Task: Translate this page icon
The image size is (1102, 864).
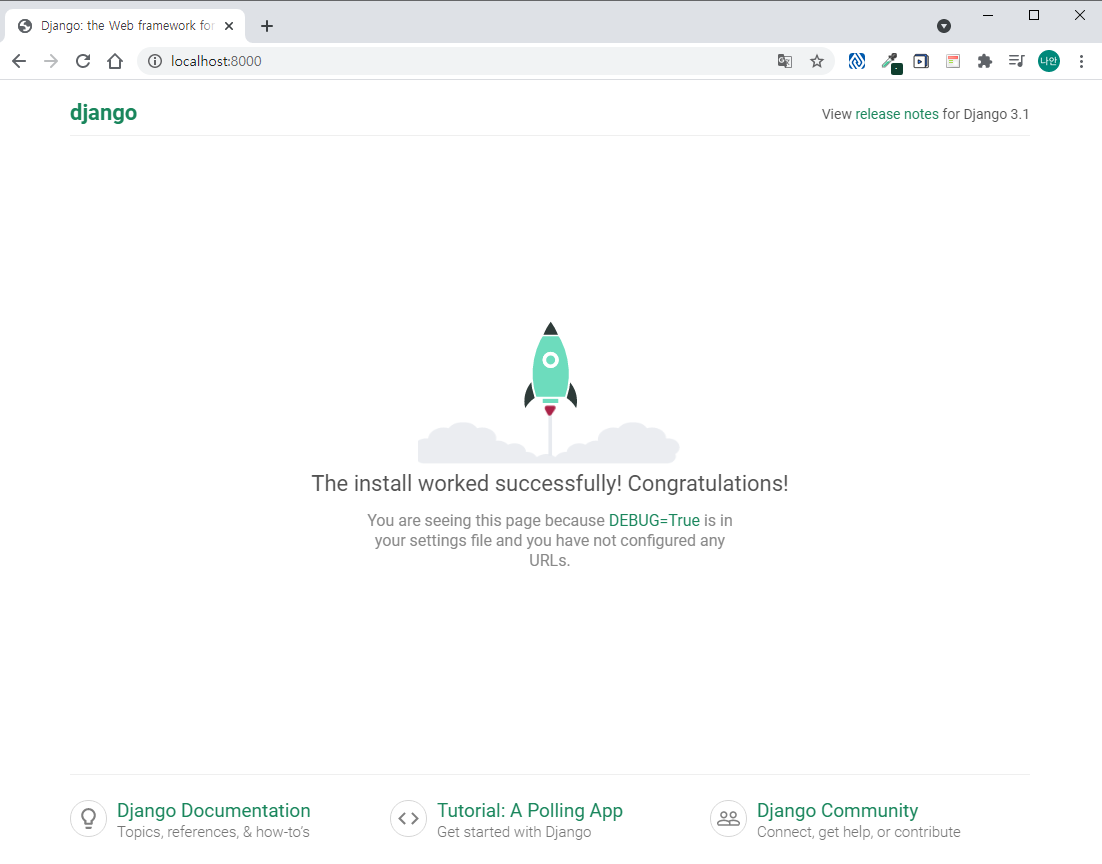Action: (785, 61)
